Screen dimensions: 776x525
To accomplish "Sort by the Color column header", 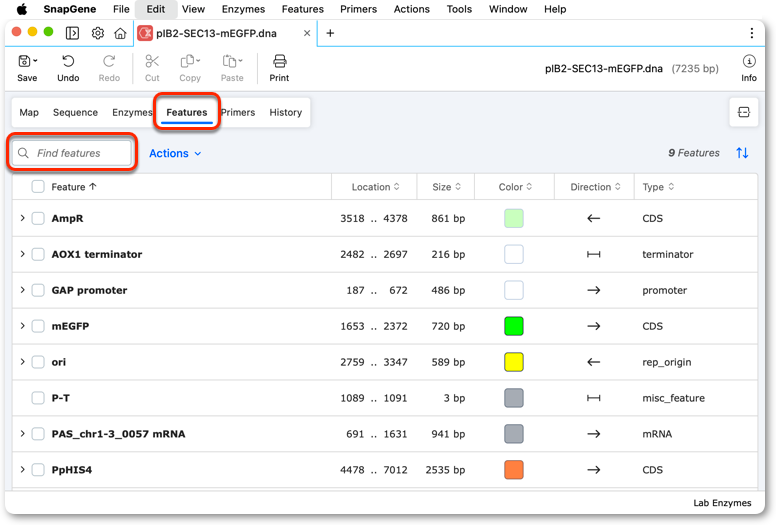I will 515,187.
